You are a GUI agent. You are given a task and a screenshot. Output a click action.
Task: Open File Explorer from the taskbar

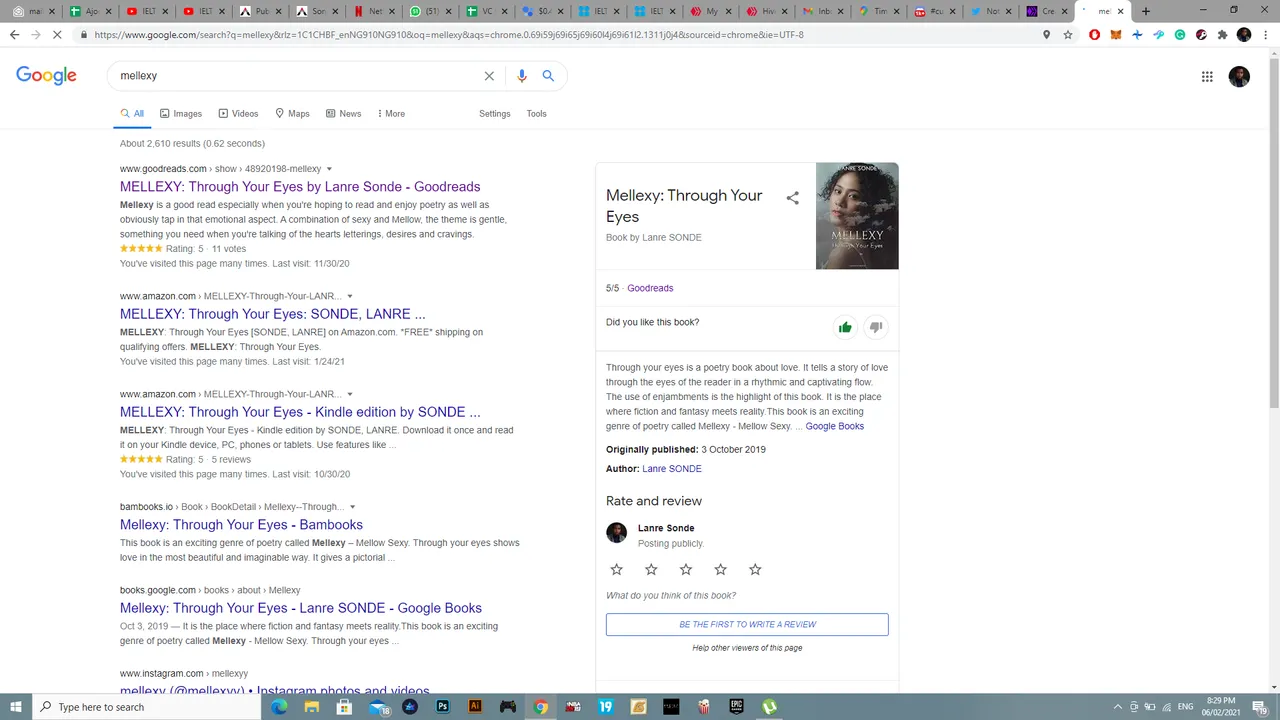pyautogui.click(x=312, y=707)
